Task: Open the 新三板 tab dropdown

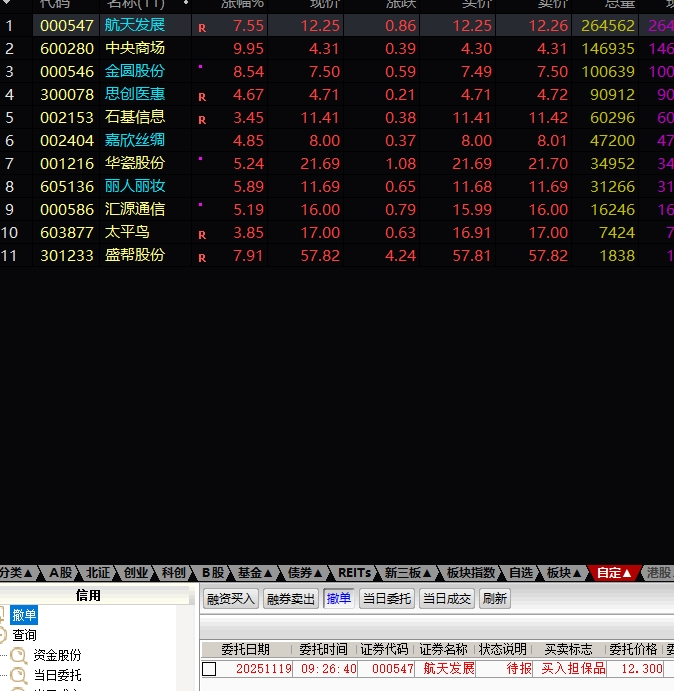Action: pyautogui.click(x=408, y=573)
